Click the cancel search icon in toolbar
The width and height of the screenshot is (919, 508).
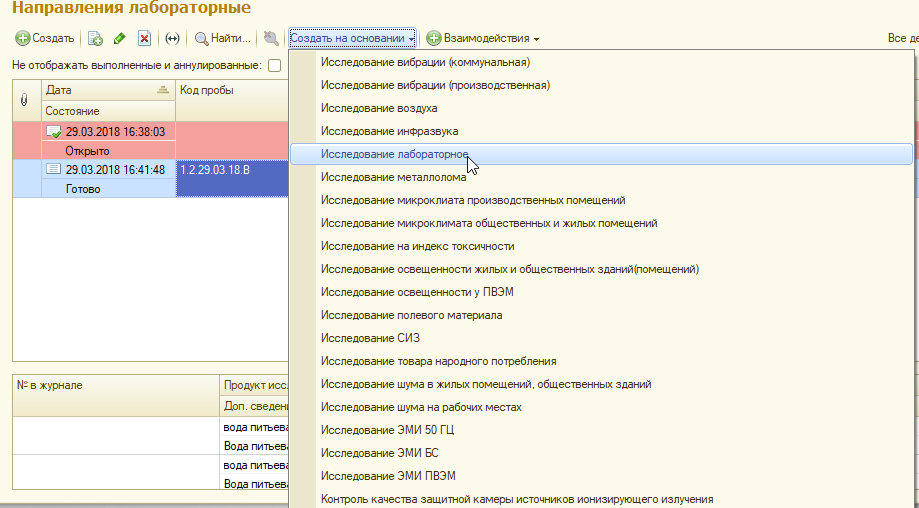(x=270, y=39)
